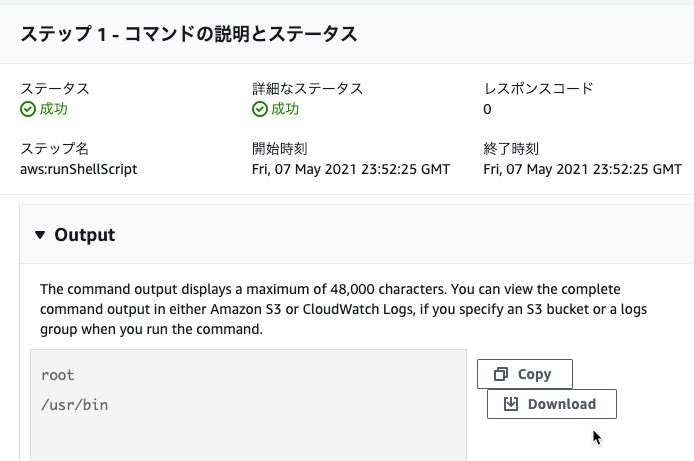This screenshot has width=694, height=461.
Task: Click the Download button
Action: (x=551, y=404)
